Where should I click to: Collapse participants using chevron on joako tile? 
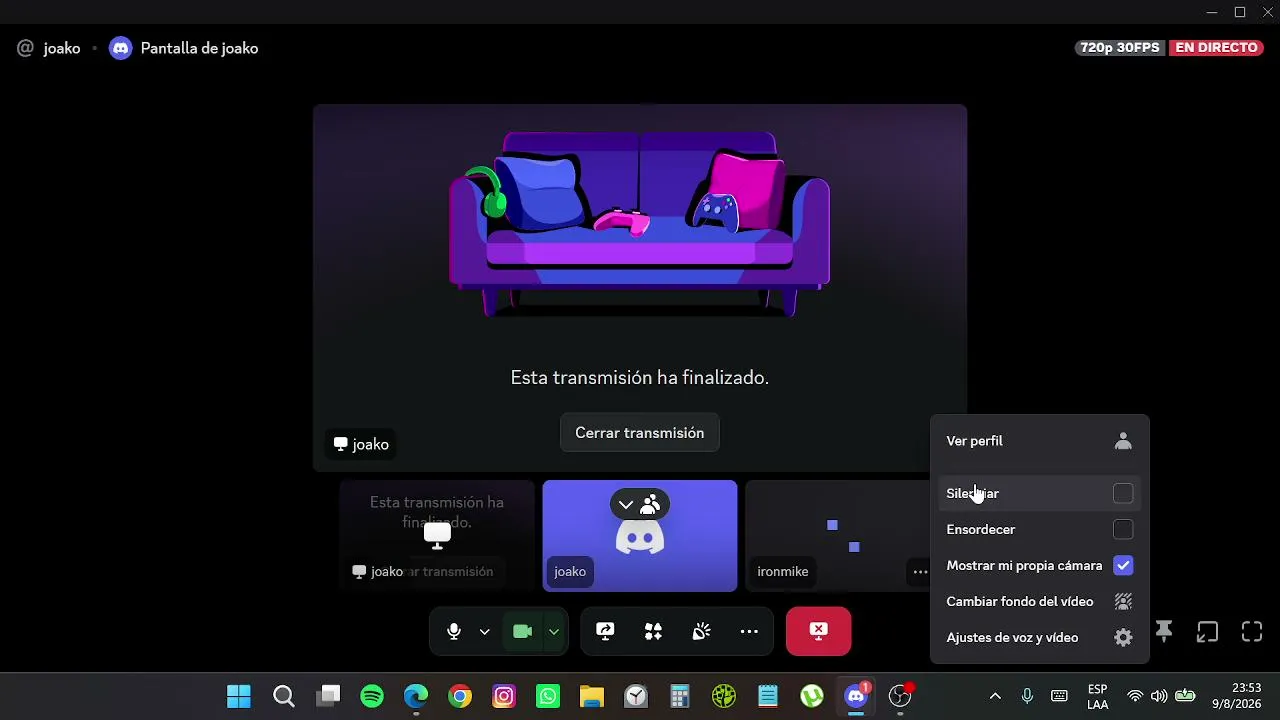(626, 505)
